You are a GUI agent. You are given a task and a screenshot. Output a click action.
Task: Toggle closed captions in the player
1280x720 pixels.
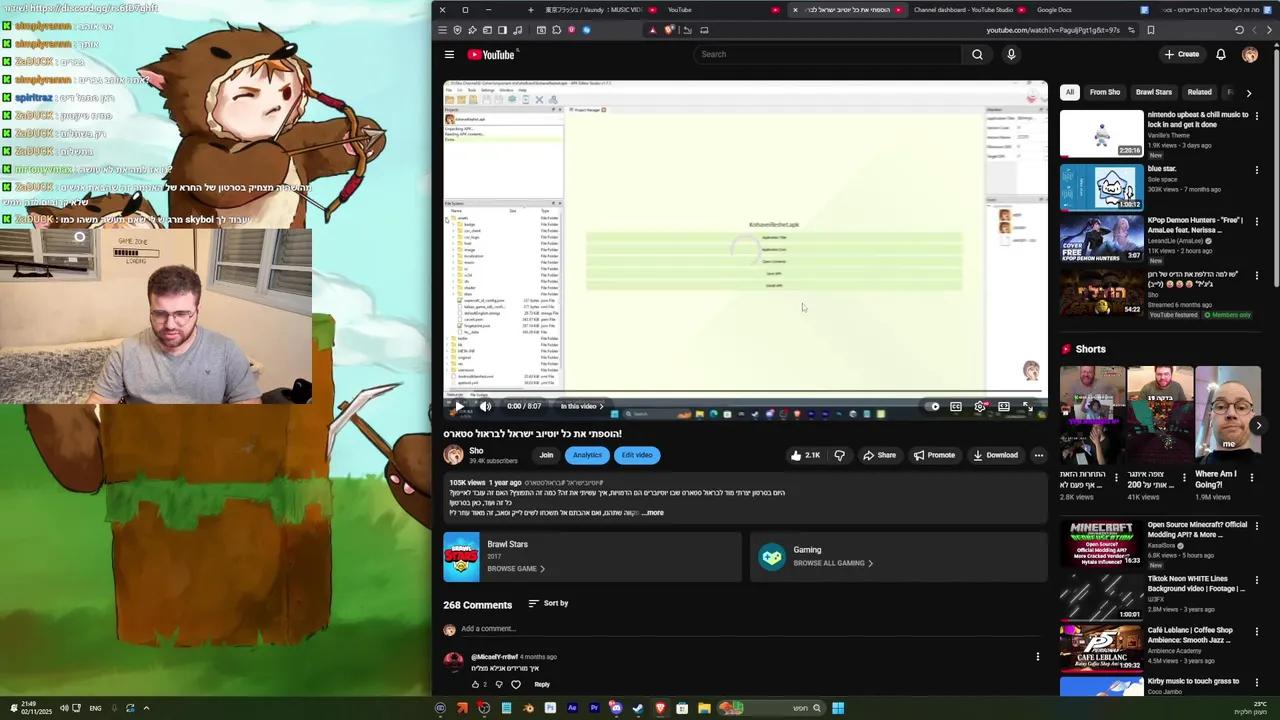(x=956, y=406)
